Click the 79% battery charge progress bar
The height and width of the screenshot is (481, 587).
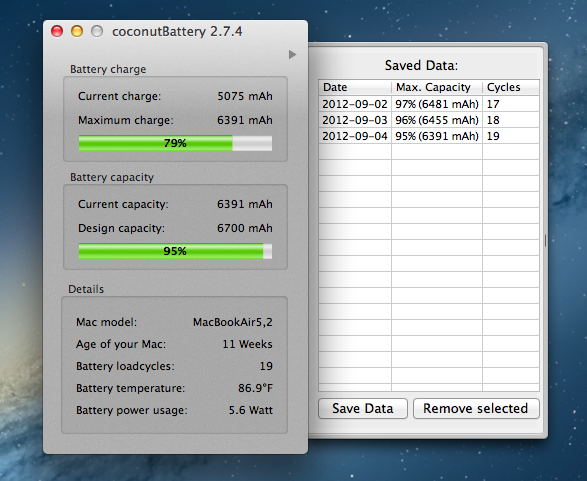coord(175,143)
